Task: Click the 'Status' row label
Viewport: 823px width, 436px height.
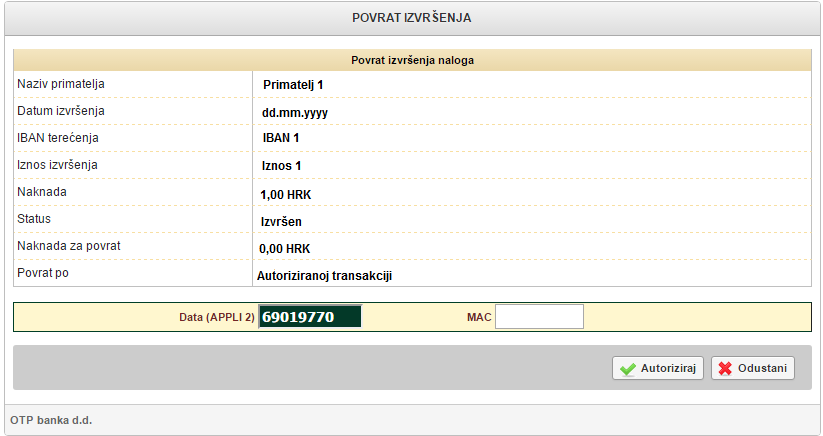Action: point(34,219)
